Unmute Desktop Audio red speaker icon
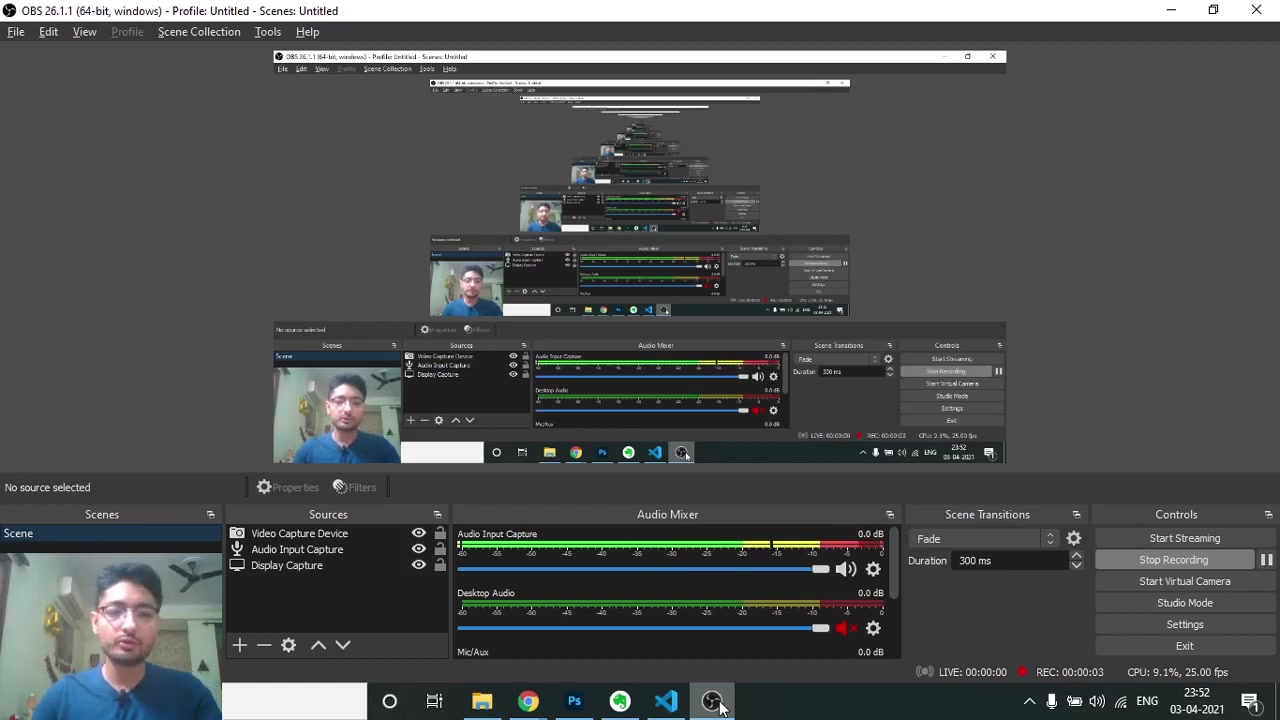Screen dimensions: 1280x720 pos(845,628)
